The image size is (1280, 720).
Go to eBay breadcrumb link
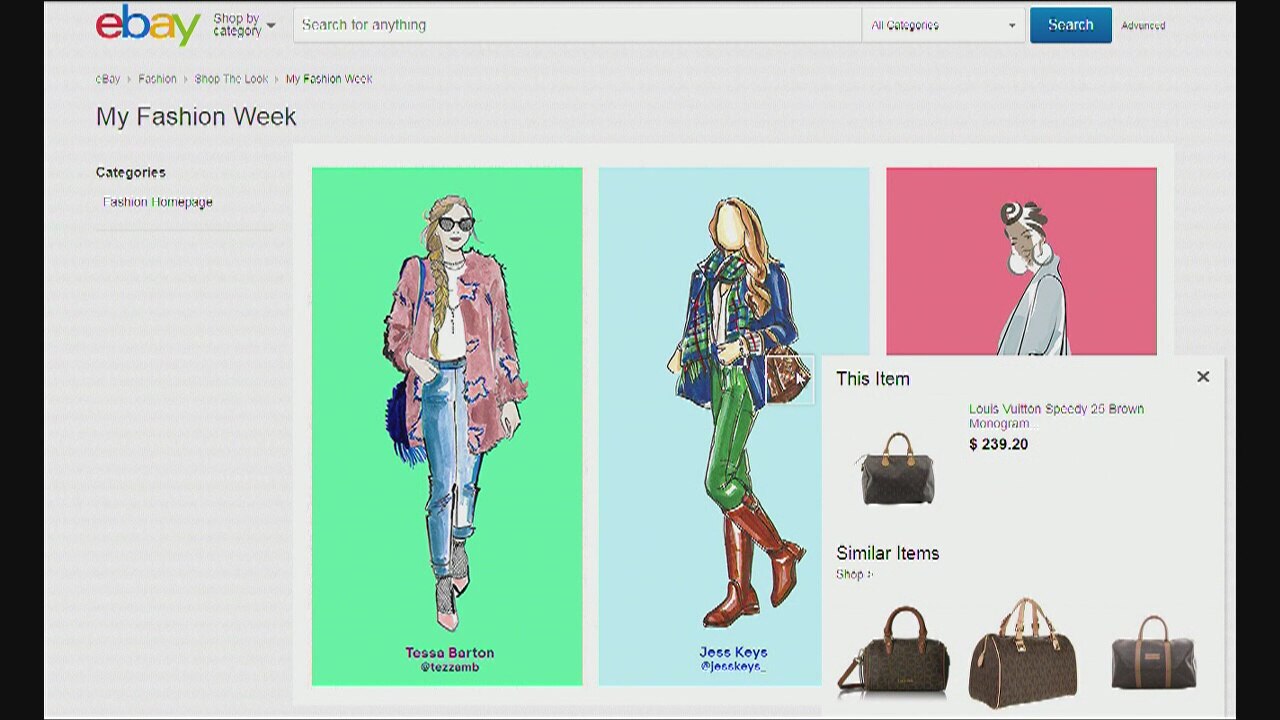pos(107,79)
